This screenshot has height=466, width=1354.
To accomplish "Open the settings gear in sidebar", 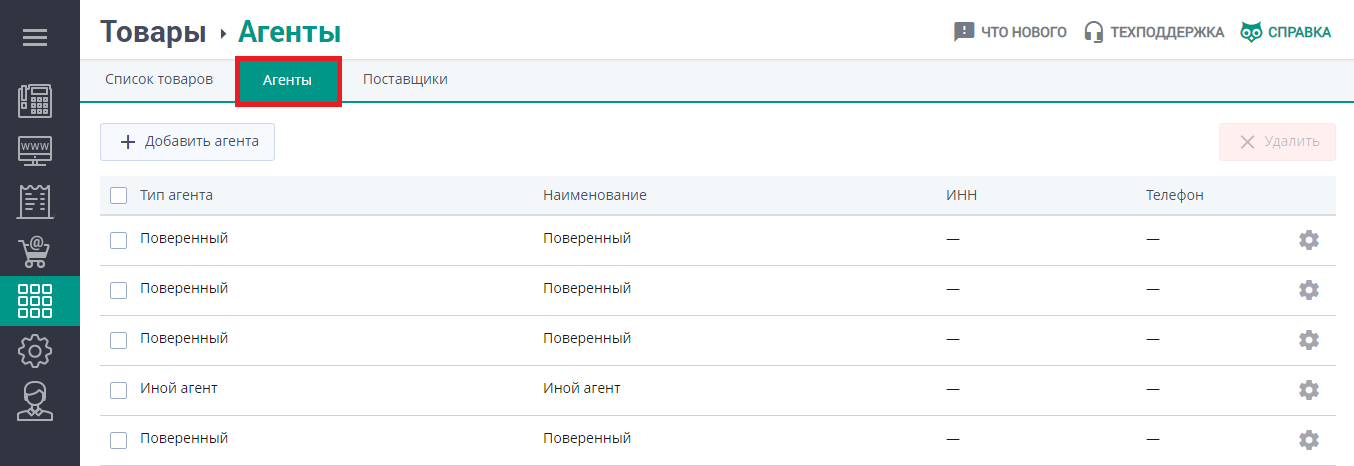I will coord(36,351).
